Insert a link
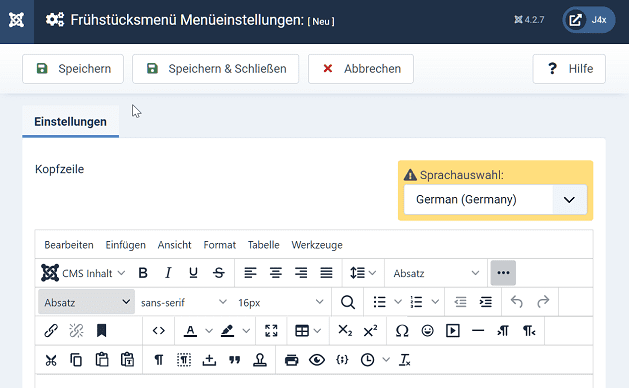Screen dimensions: 629x388 [51, 331]
